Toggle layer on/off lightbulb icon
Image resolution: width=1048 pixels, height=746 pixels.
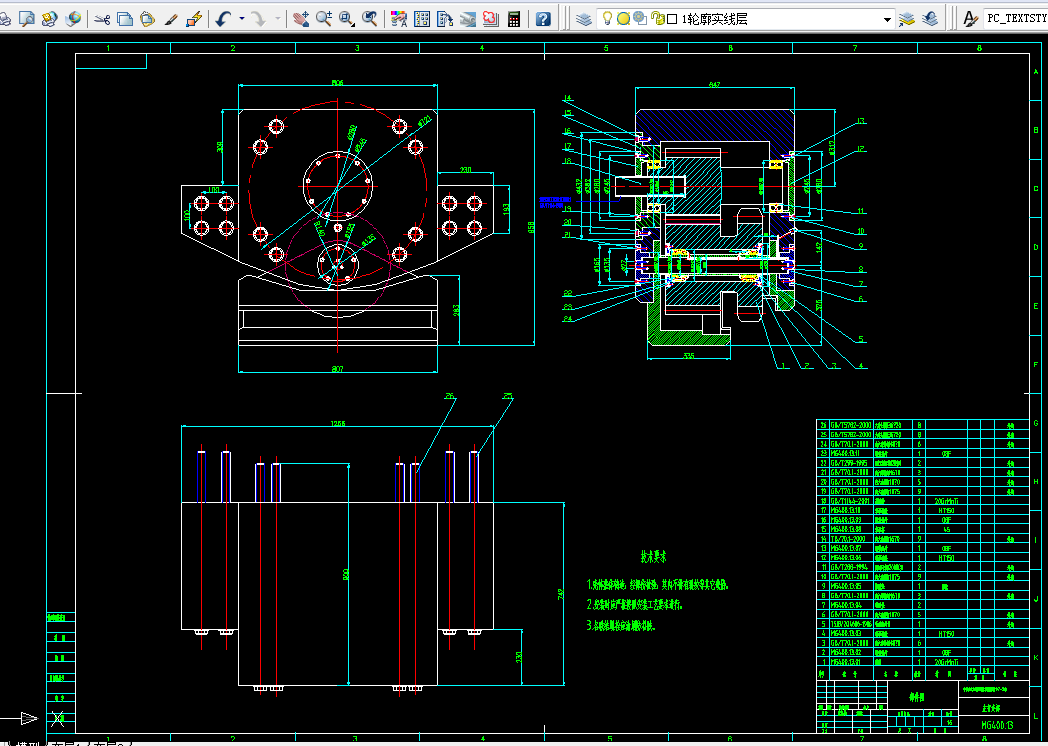tap(607, 18)
